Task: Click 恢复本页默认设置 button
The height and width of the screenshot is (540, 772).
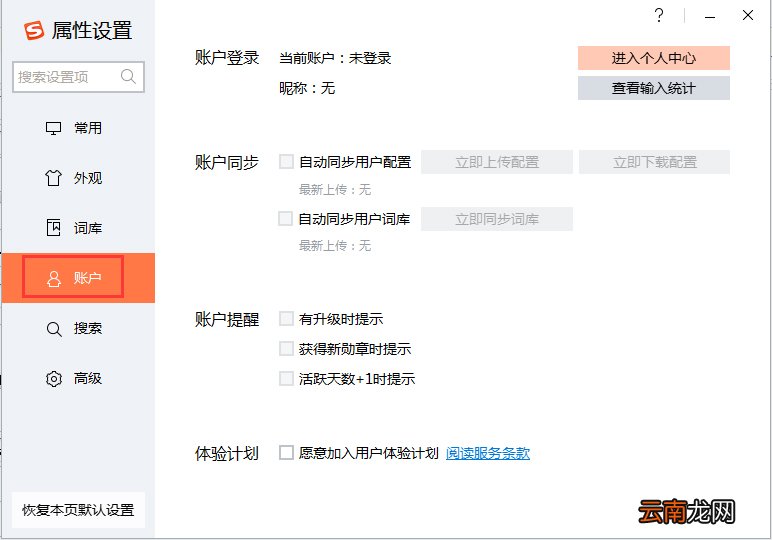Action: pyautogui.click(x=78, y=510)
